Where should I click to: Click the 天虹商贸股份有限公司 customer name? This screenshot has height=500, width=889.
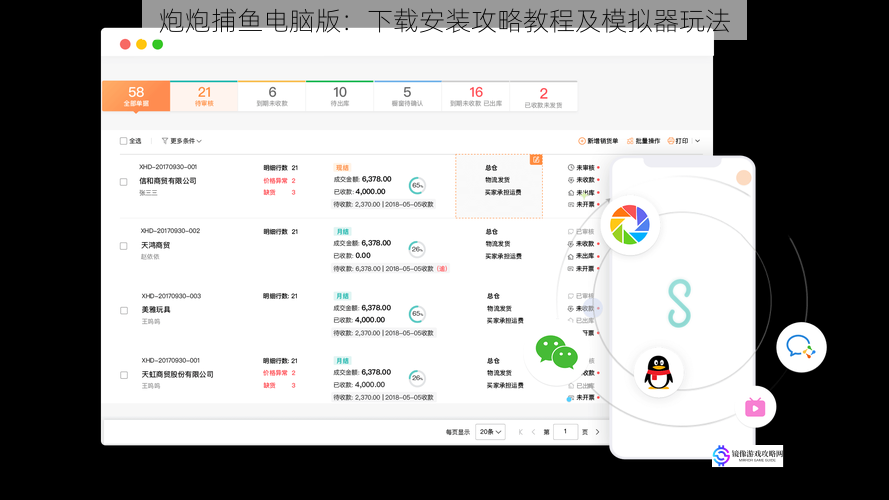pyautogui.click(x=177, y=374)
